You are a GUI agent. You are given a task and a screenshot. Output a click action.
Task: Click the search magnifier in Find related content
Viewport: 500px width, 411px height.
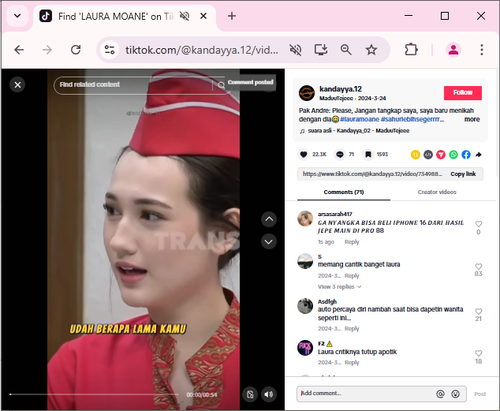(221, 85)
